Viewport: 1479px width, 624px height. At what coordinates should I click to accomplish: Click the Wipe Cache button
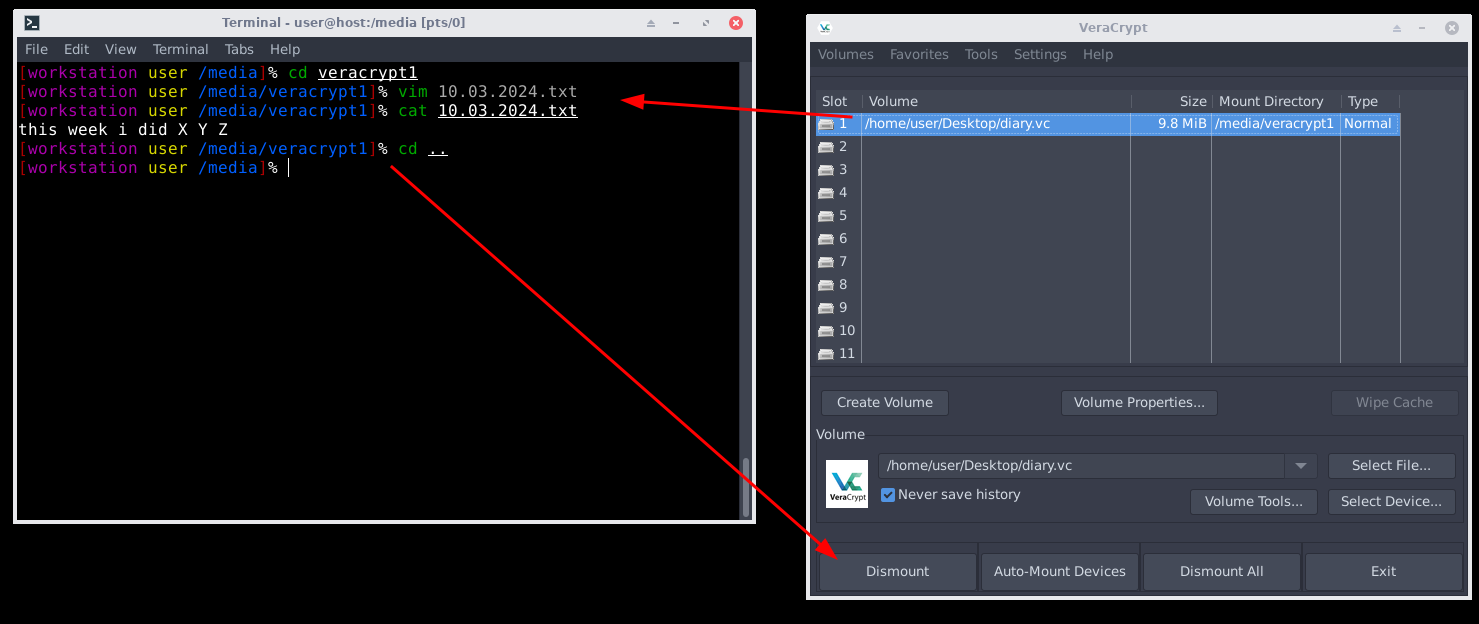[1394, 403]
